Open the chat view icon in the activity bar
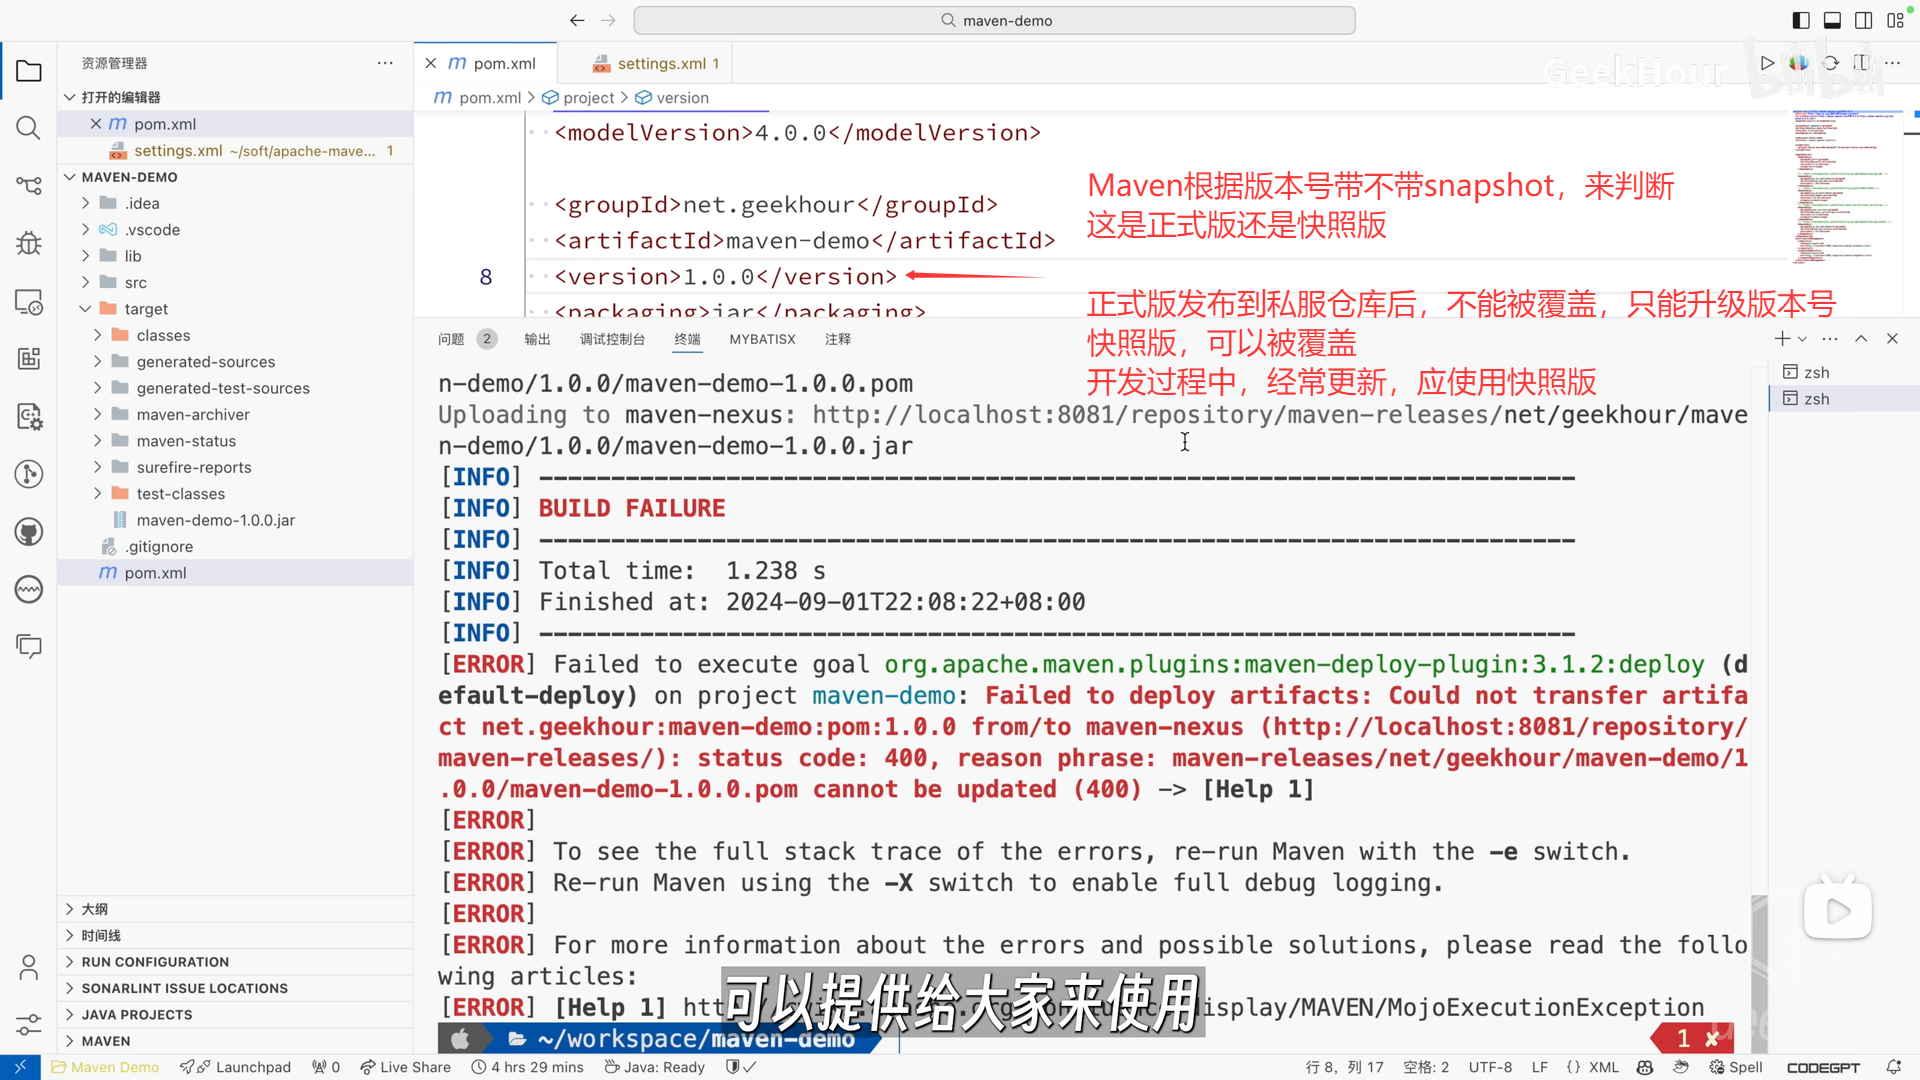 click(x=29, y=646)
